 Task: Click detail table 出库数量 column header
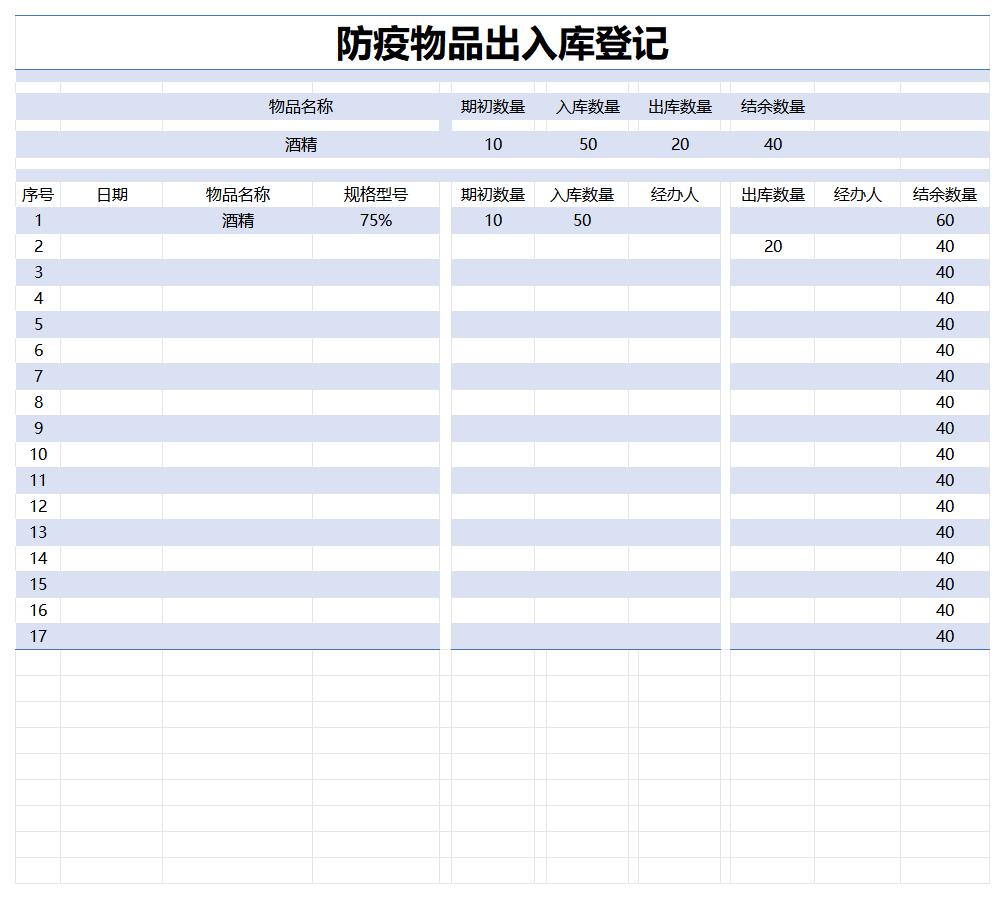point(772,195)
